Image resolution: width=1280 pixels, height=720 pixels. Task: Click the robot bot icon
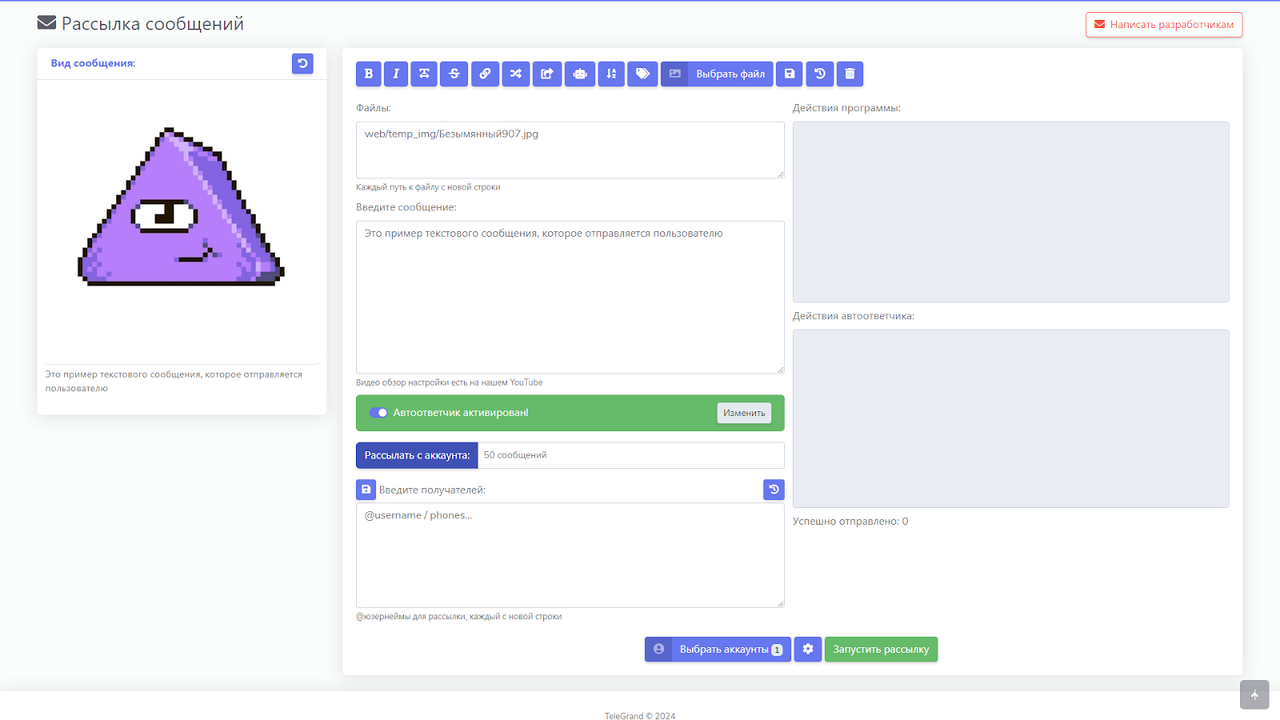click(580, 74)
